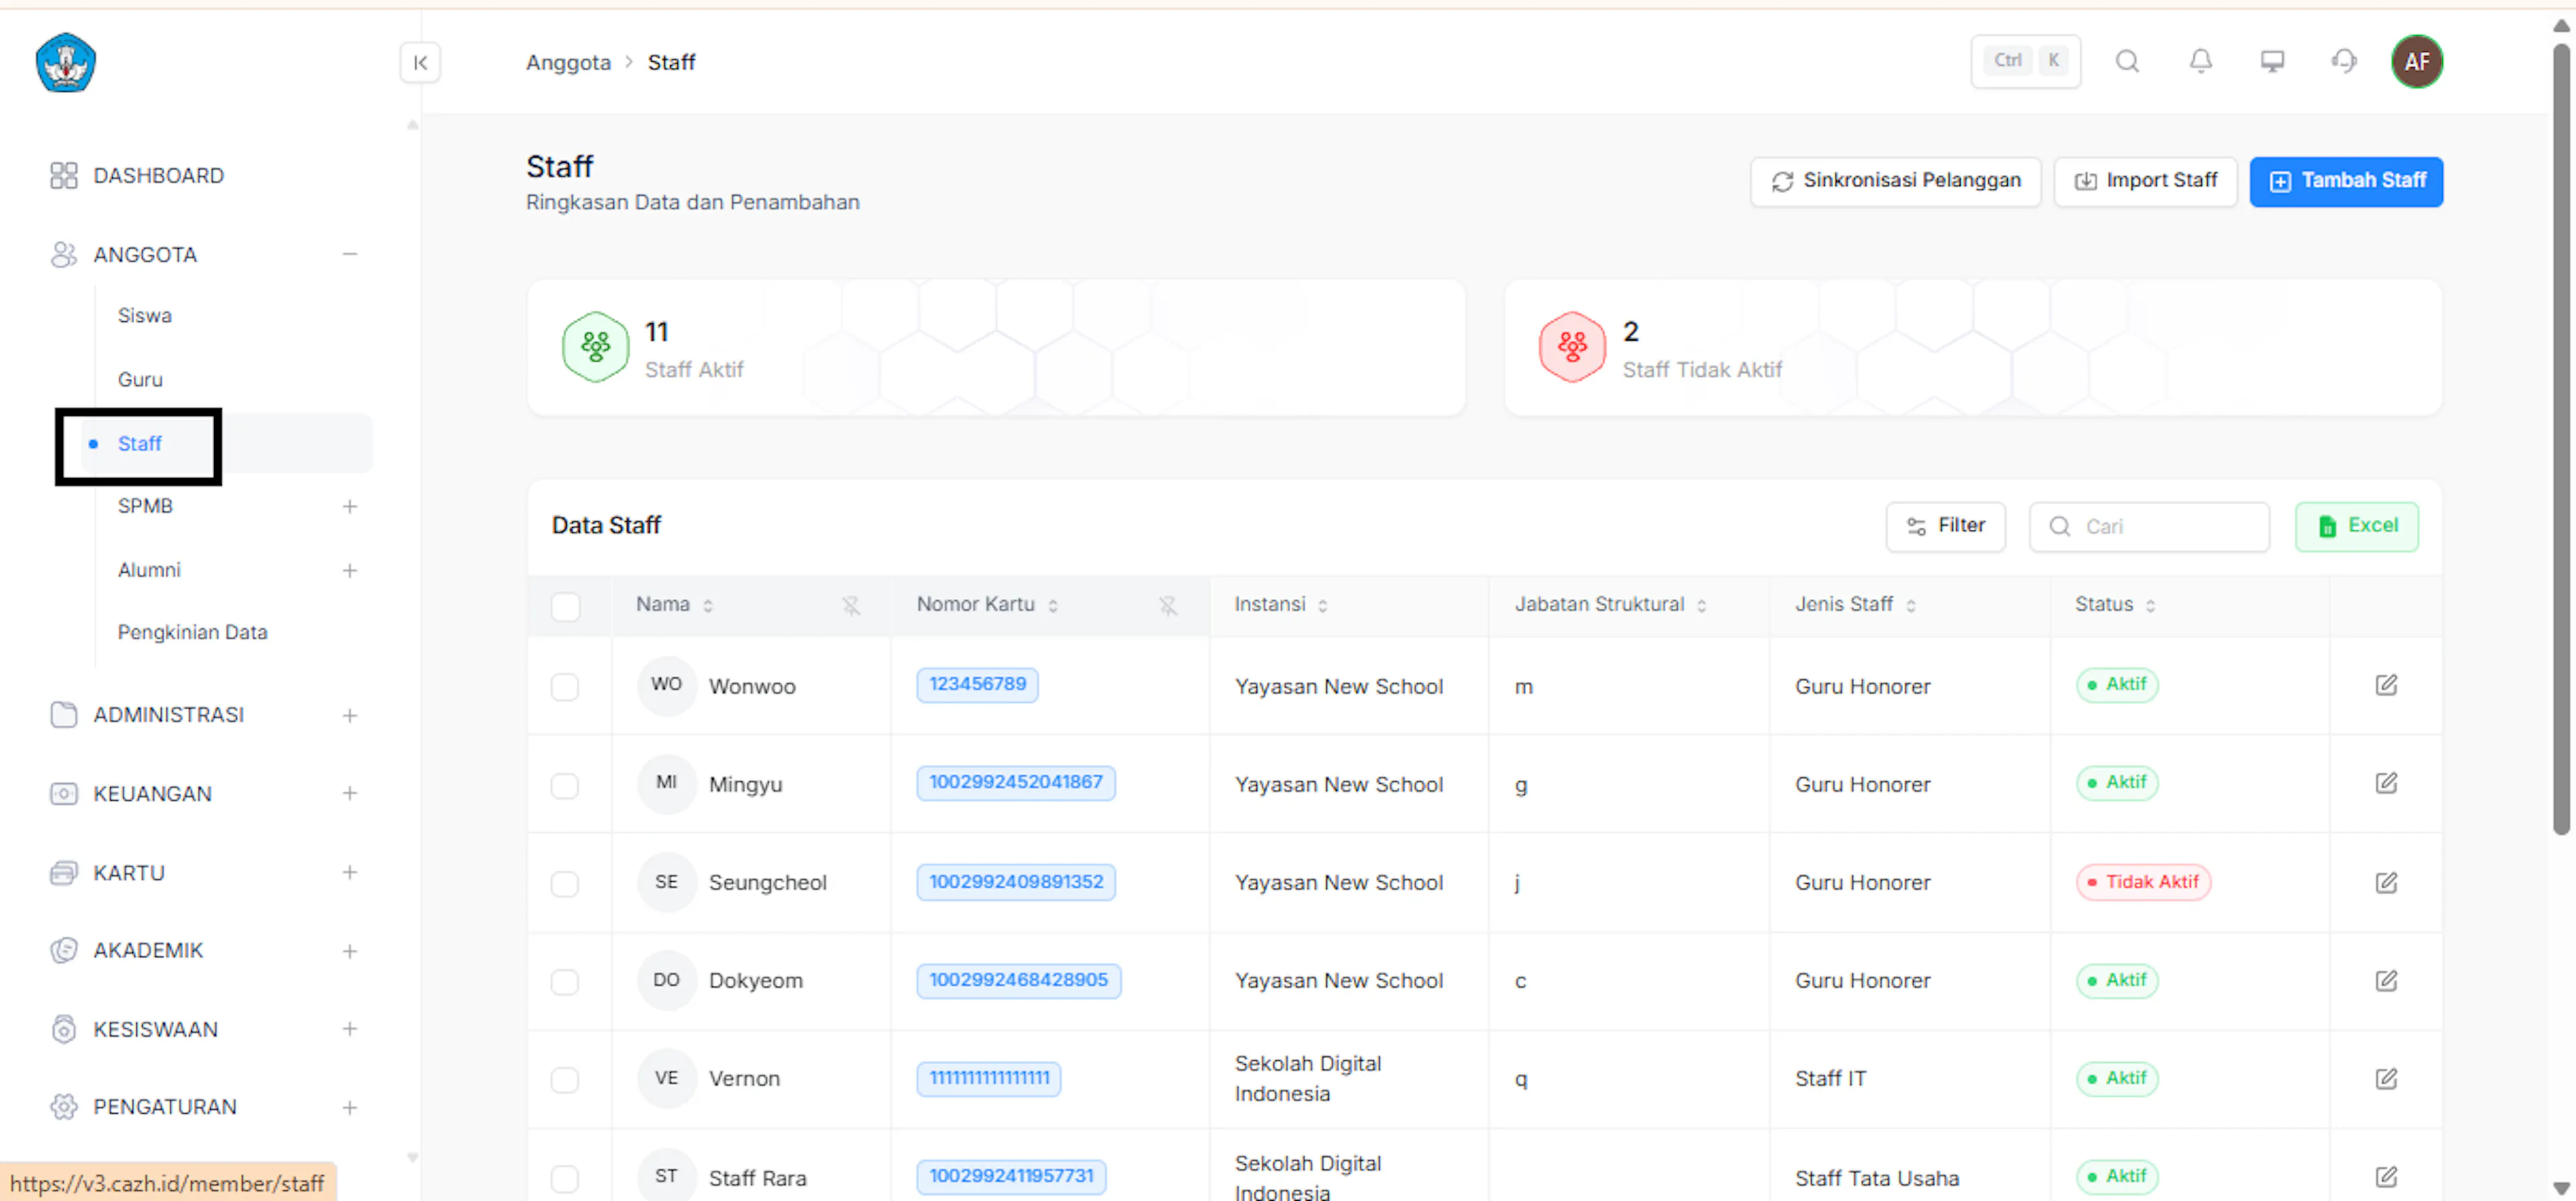Image resolution: width=2576 pixels, height=1201 pixels.
Task: Click the Anggota people icon
Action: click(63, 255)
